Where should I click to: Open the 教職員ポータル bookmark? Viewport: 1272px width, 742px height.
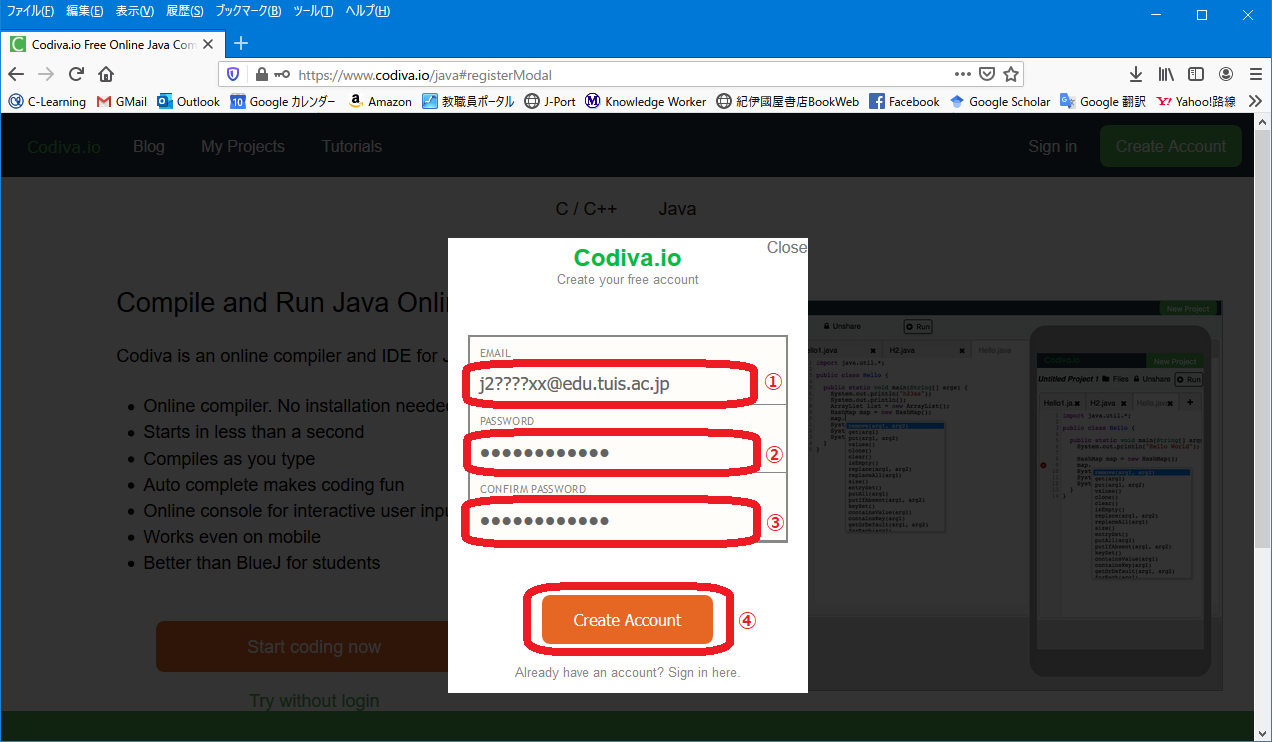point(468,101)
